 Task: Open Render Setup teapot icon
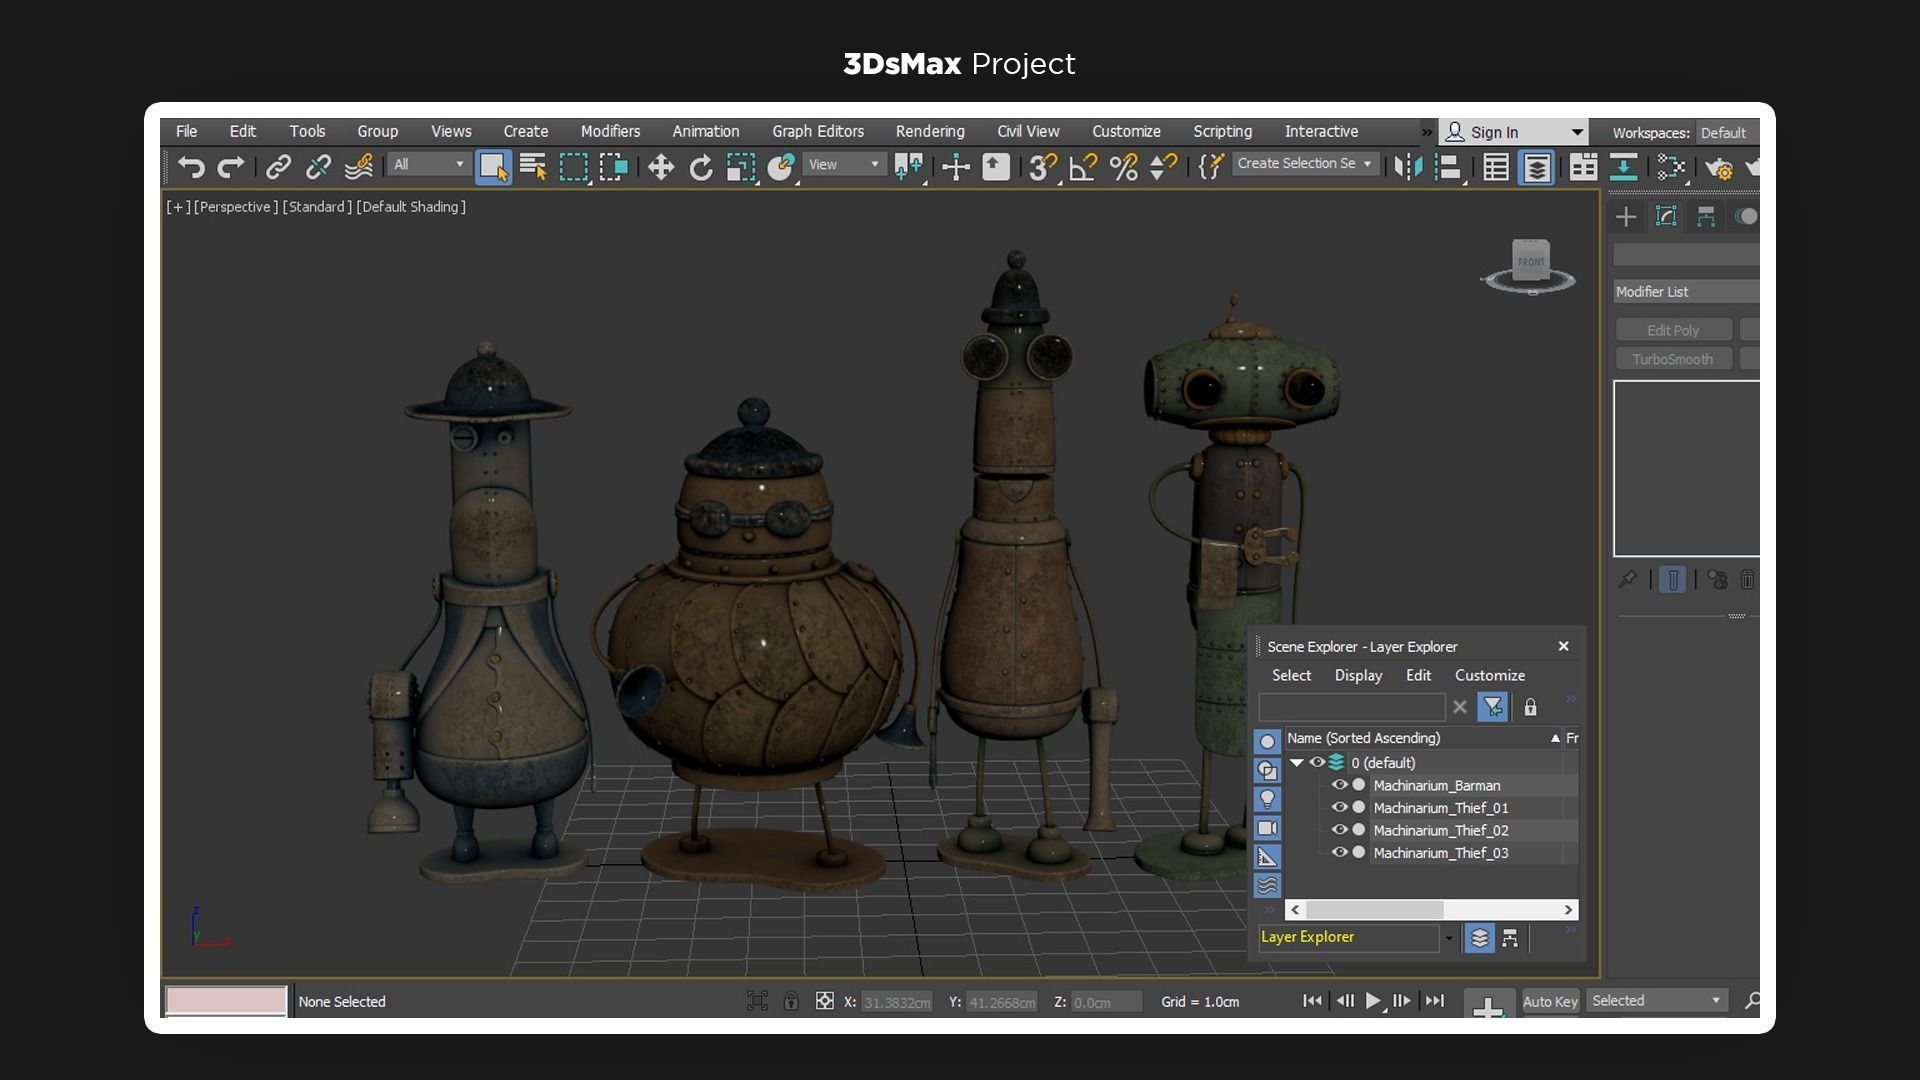(x=1719, y=167)
